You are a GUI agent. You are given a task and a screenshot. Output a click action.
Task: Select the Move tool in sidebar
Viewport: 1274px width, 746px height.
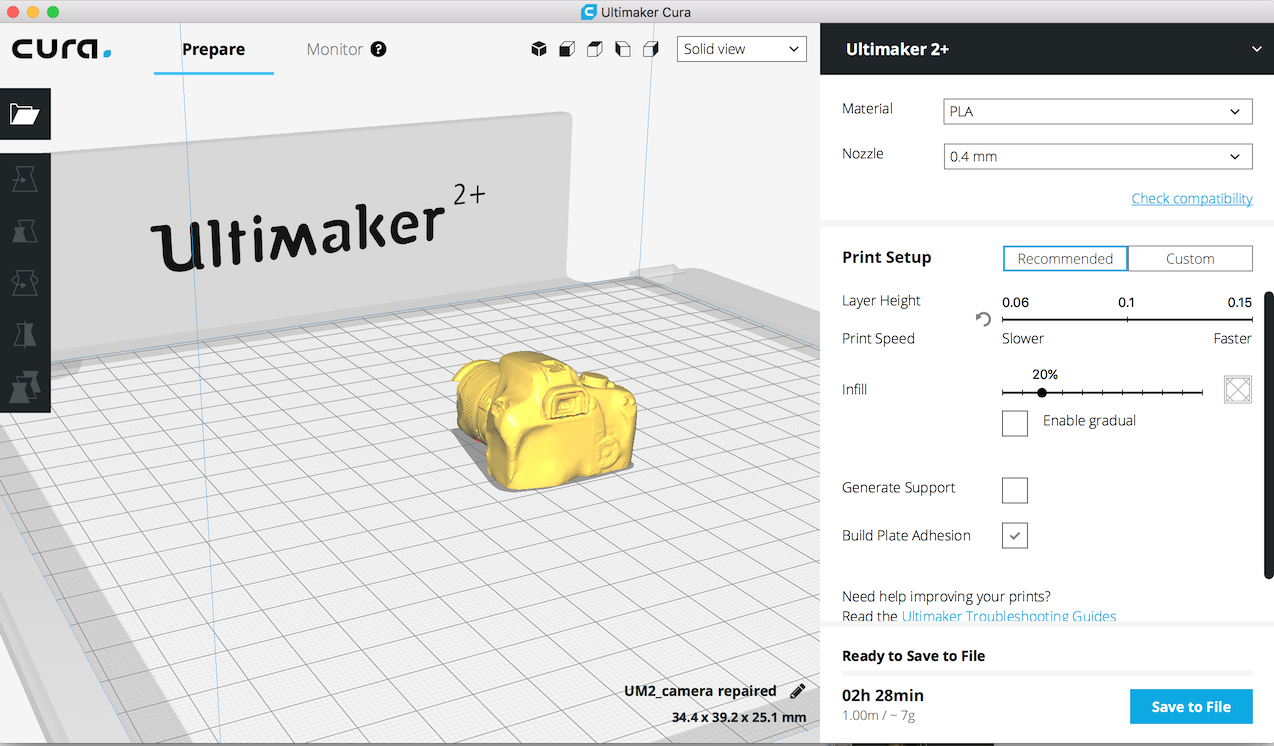(x=25, y=179)
